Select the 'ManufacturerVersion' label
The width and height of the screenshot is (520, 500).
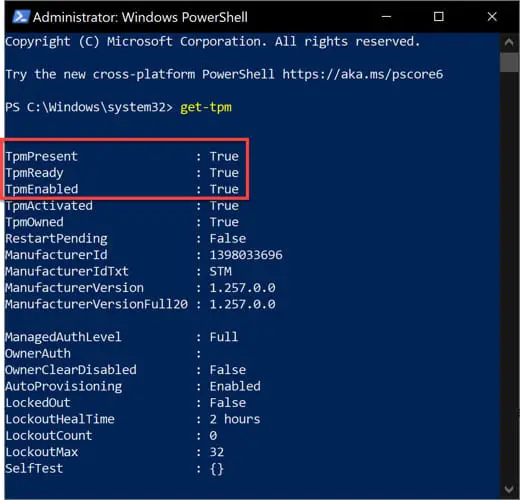click(74, 288)
